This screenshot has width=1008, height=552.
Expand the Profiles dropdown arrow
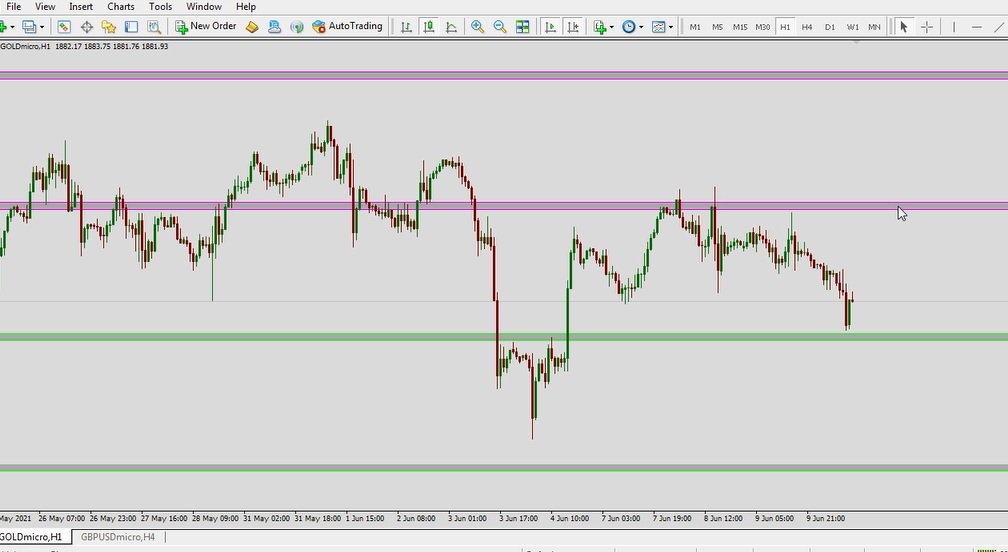(x=42, y=27)
